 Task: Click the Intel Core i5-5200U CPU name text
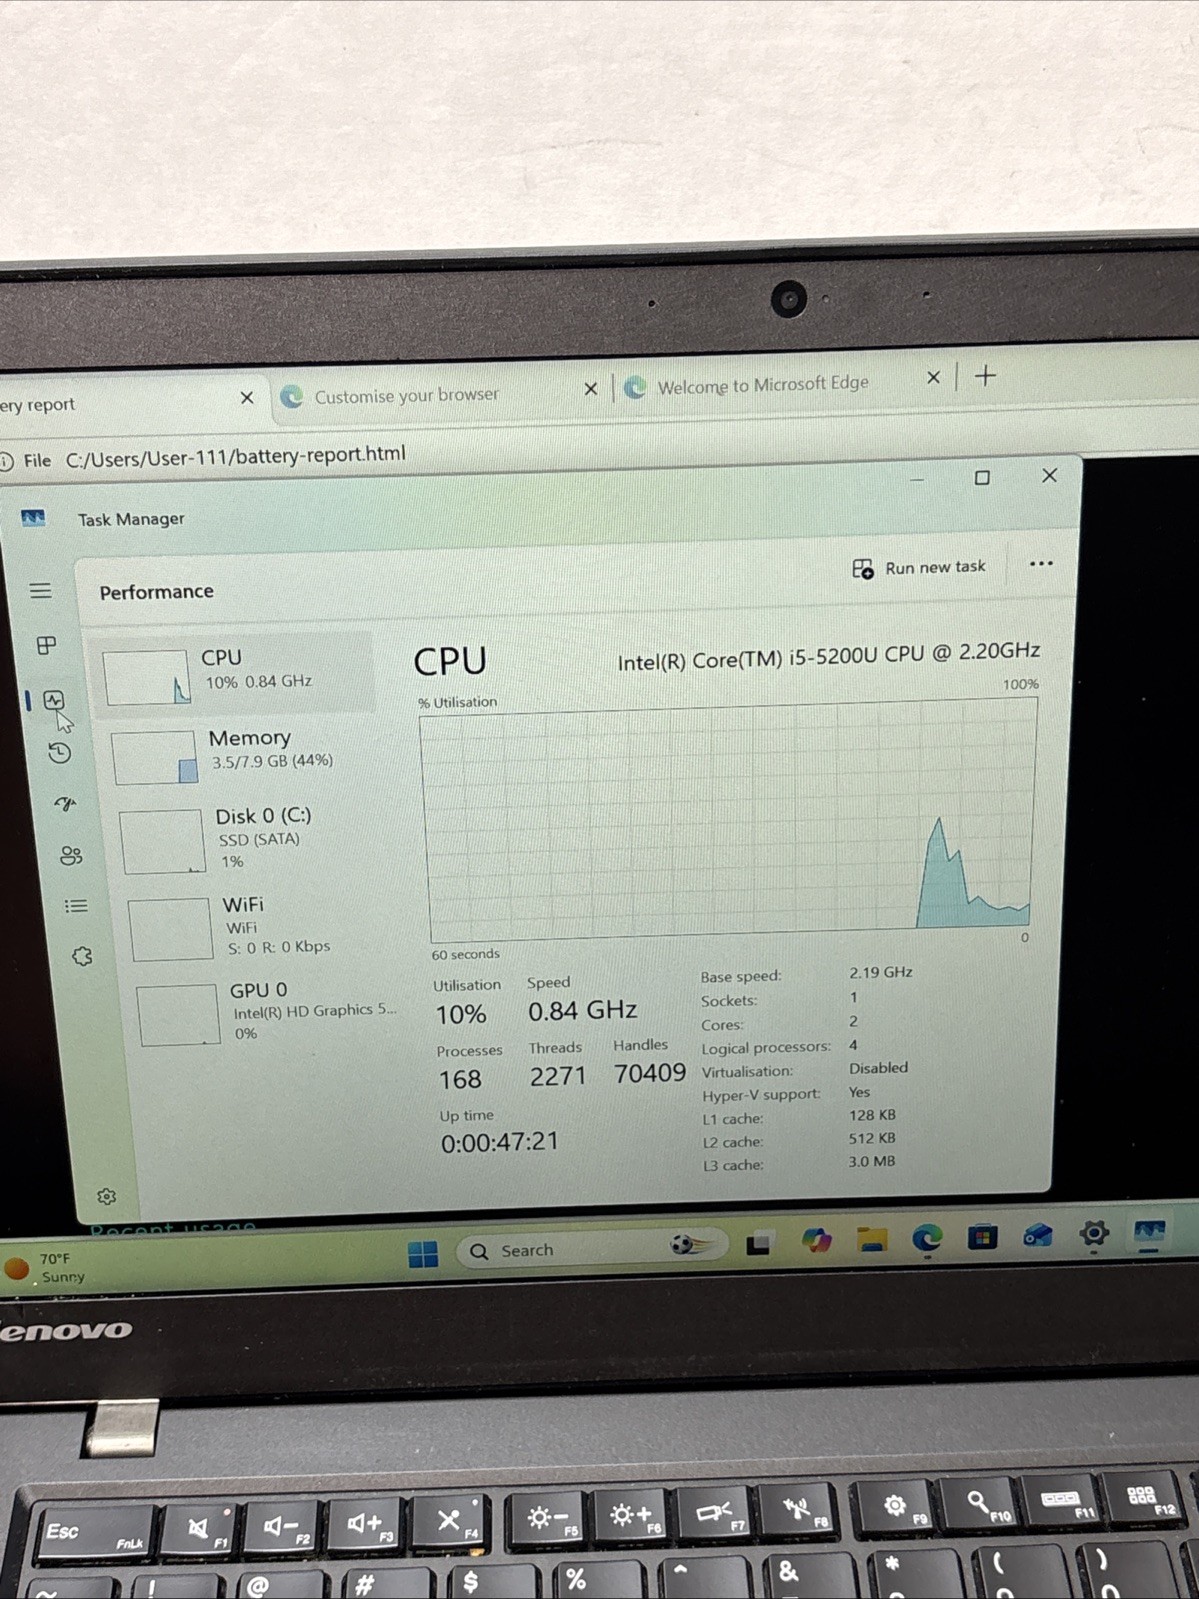[x=828, y=656]
